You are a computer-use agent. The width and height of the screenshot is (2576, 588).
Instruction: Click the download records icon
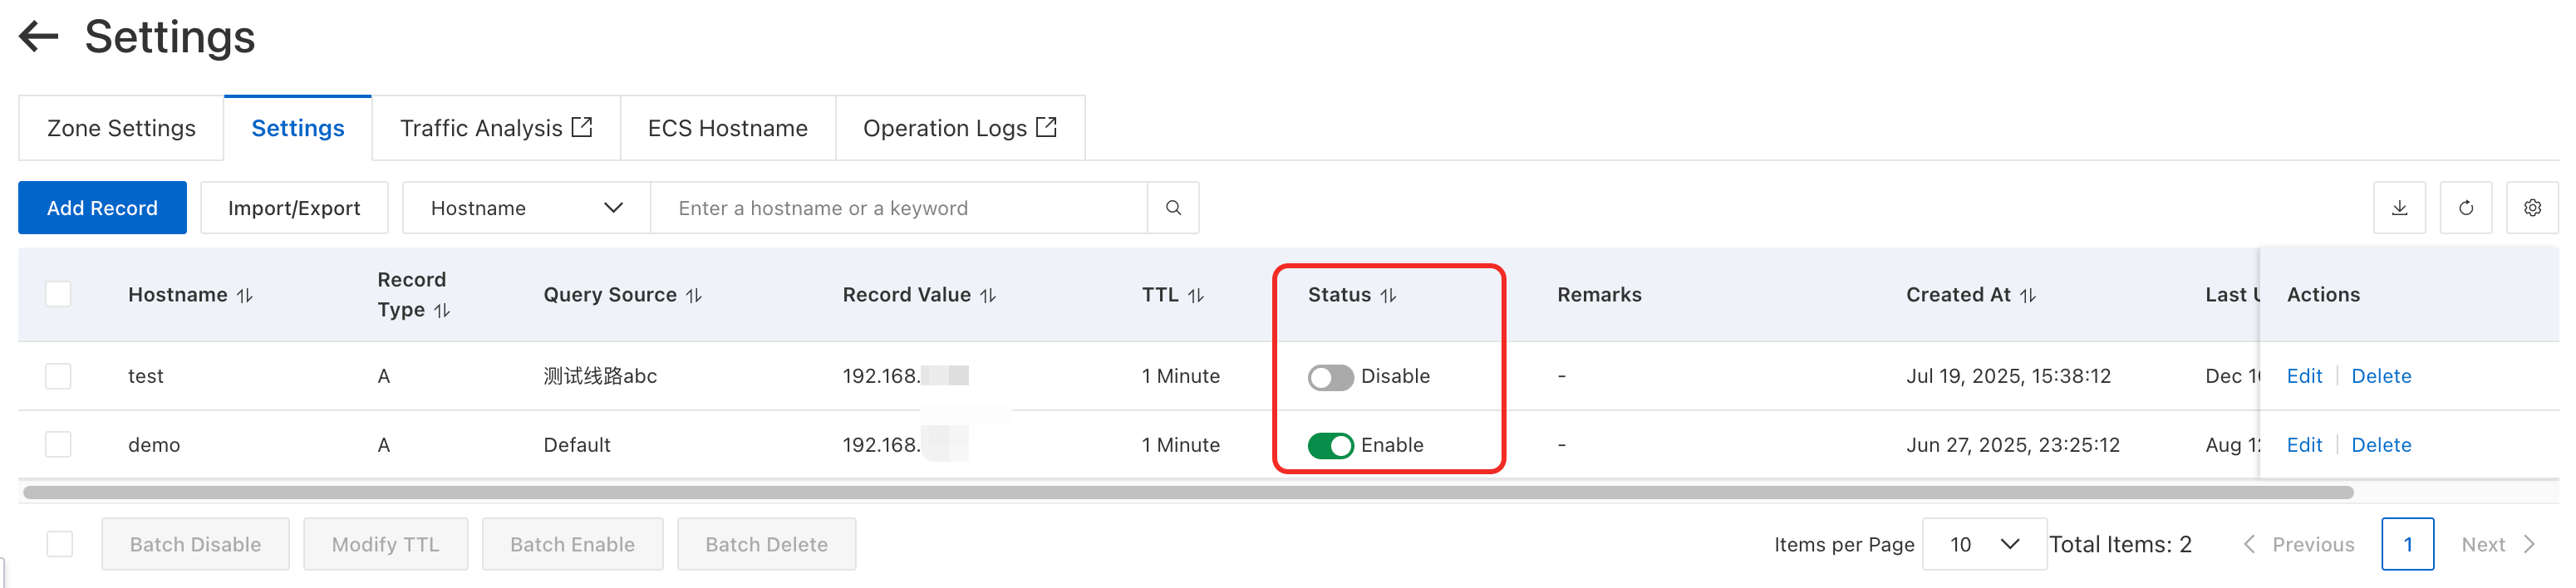(x=2399, y=208)
